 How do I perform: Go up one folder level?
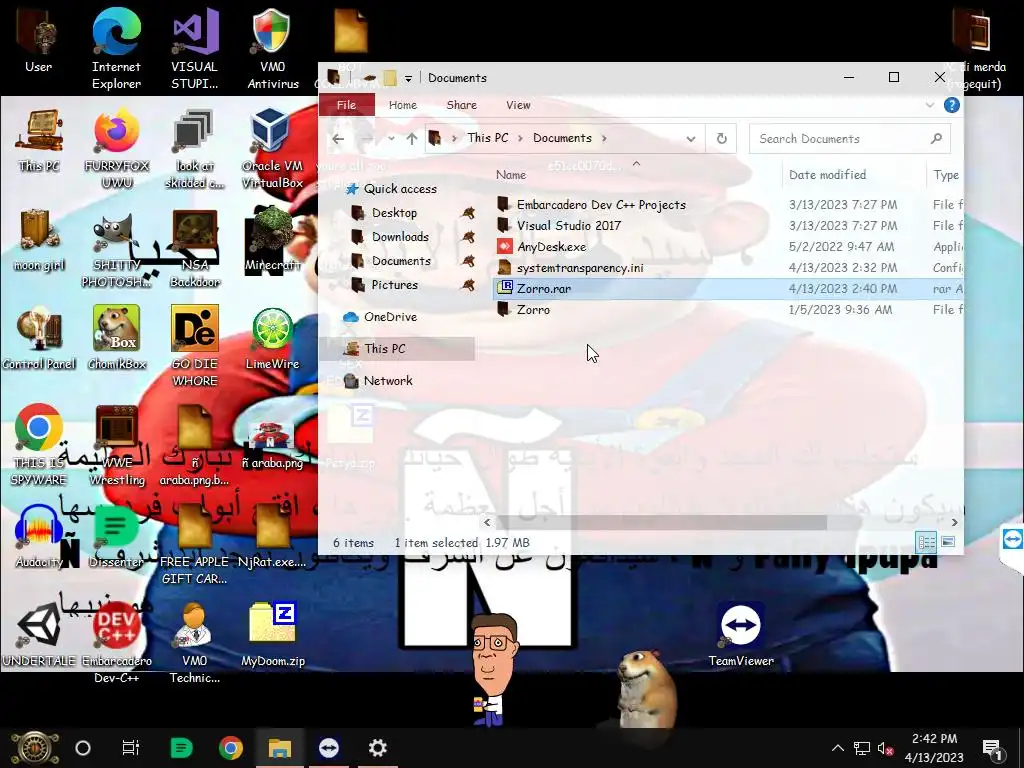pos(411,138)
